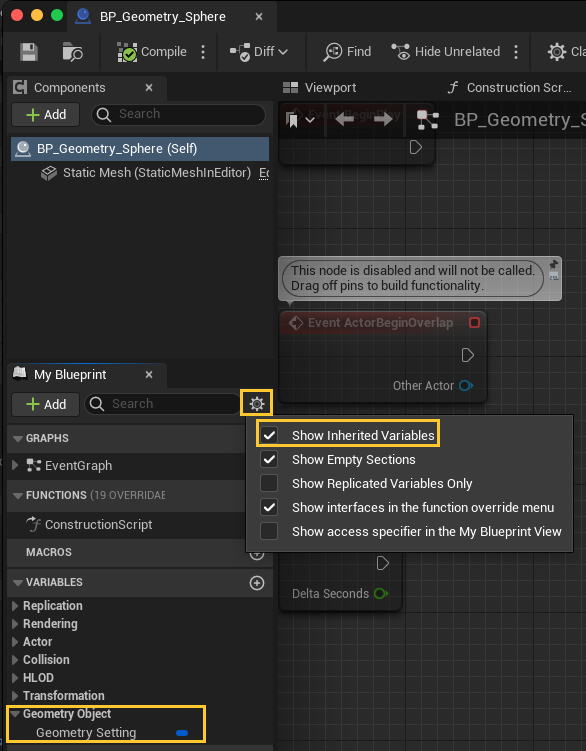Select the Geometry Setting variable

tap(86, 733)
